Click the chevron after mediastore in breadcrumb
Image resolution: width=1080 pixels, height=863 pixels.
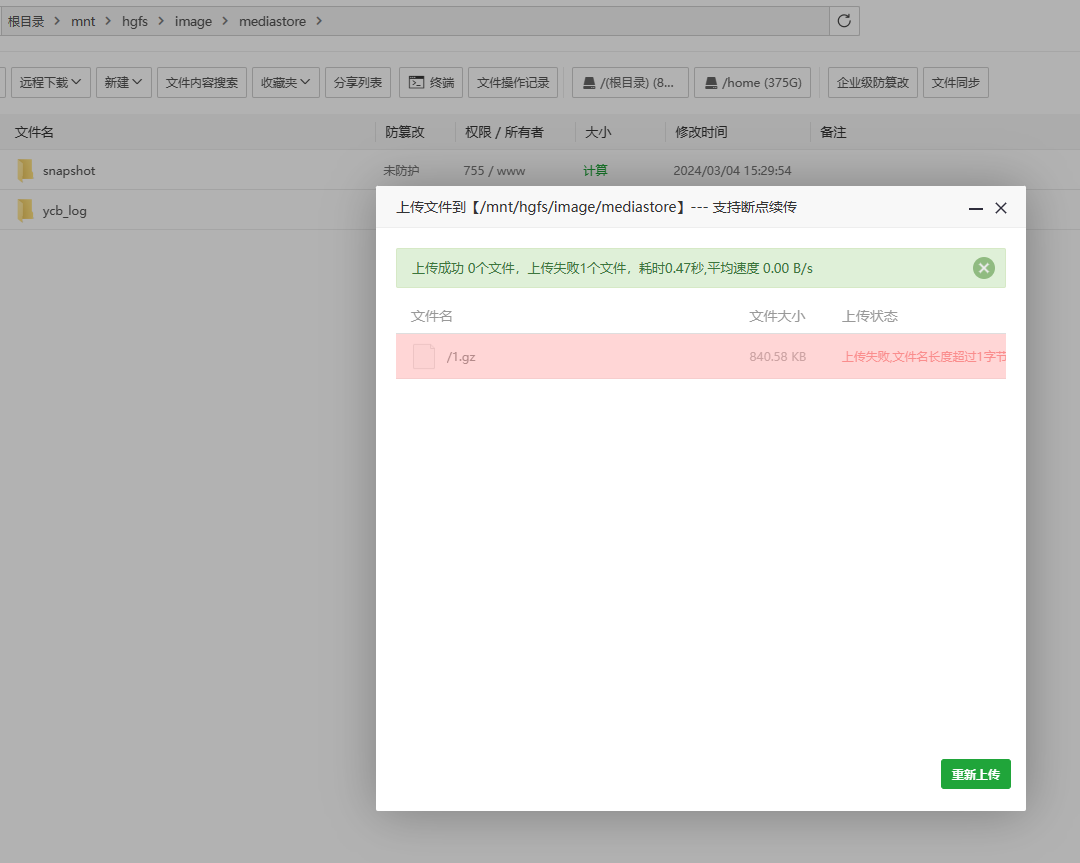click(319, 21)
